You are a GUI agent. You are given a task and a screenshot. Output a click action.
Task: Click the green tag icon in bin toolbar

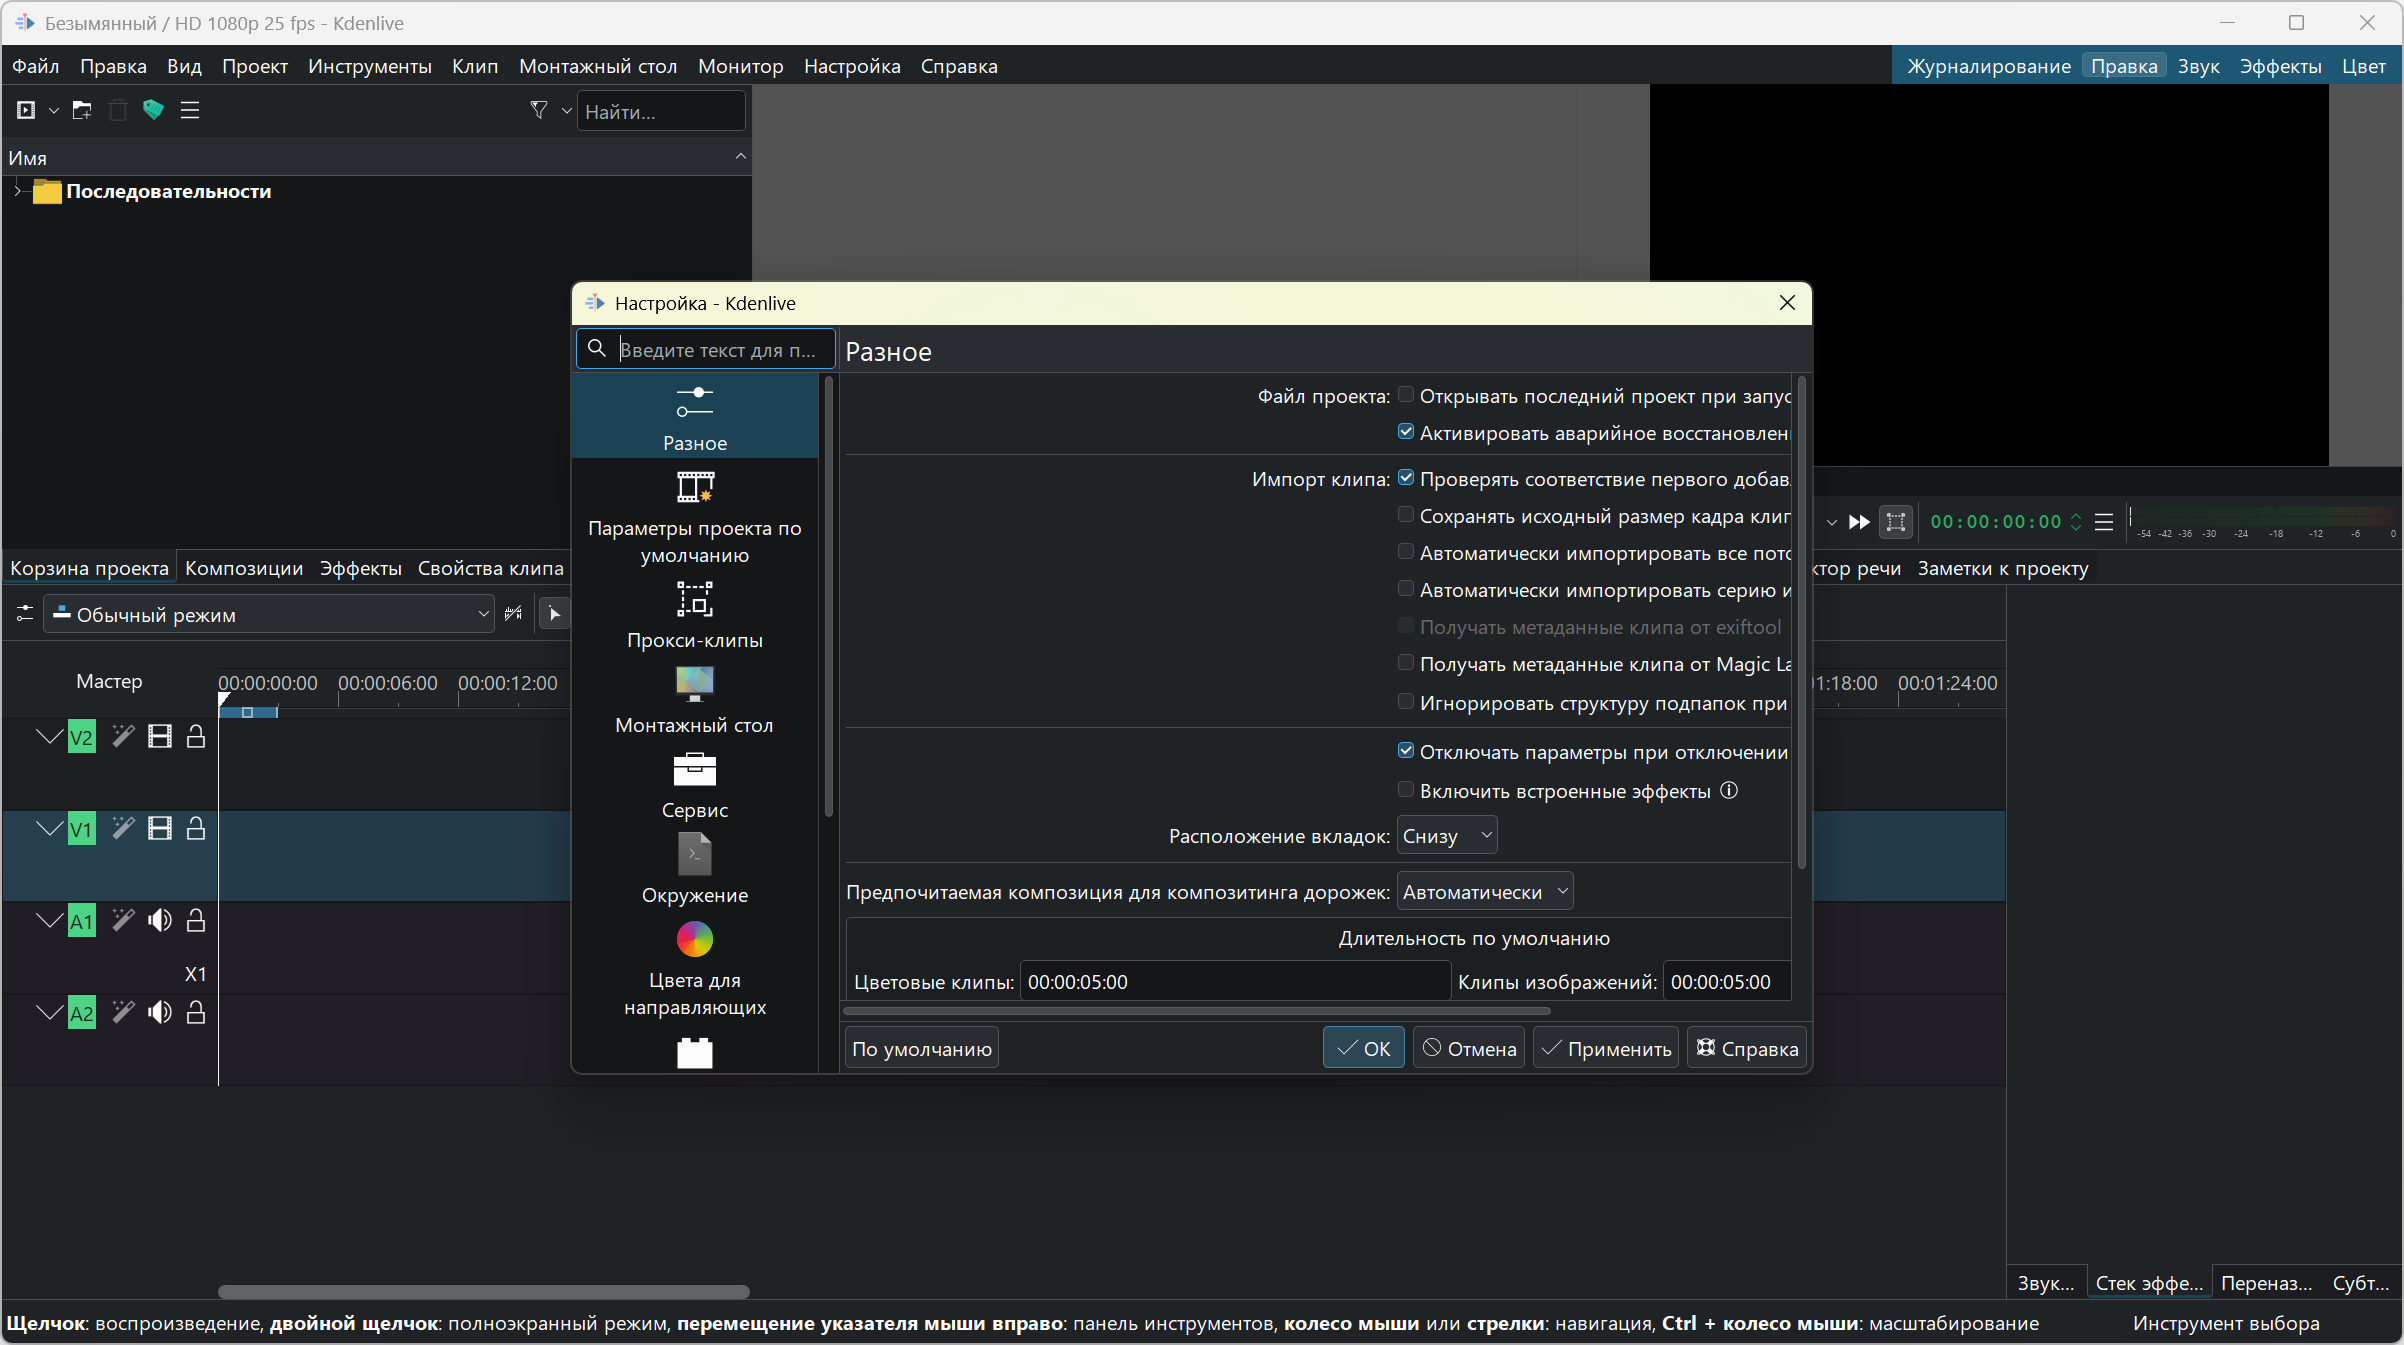[x=153, y=110]
